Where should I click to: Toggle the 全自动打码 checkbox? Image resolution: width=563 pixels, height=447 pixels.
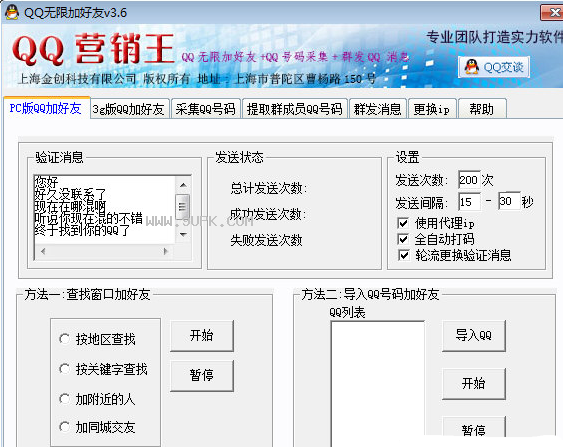(x=403, y=239)
